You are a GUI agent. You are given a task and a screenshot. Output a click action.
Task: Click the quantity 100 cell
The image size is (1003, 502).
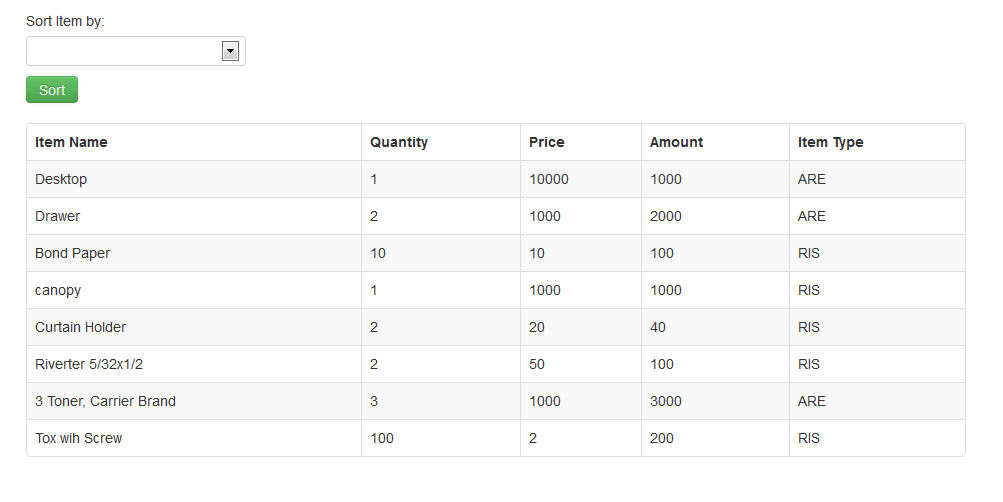[441, 438]
